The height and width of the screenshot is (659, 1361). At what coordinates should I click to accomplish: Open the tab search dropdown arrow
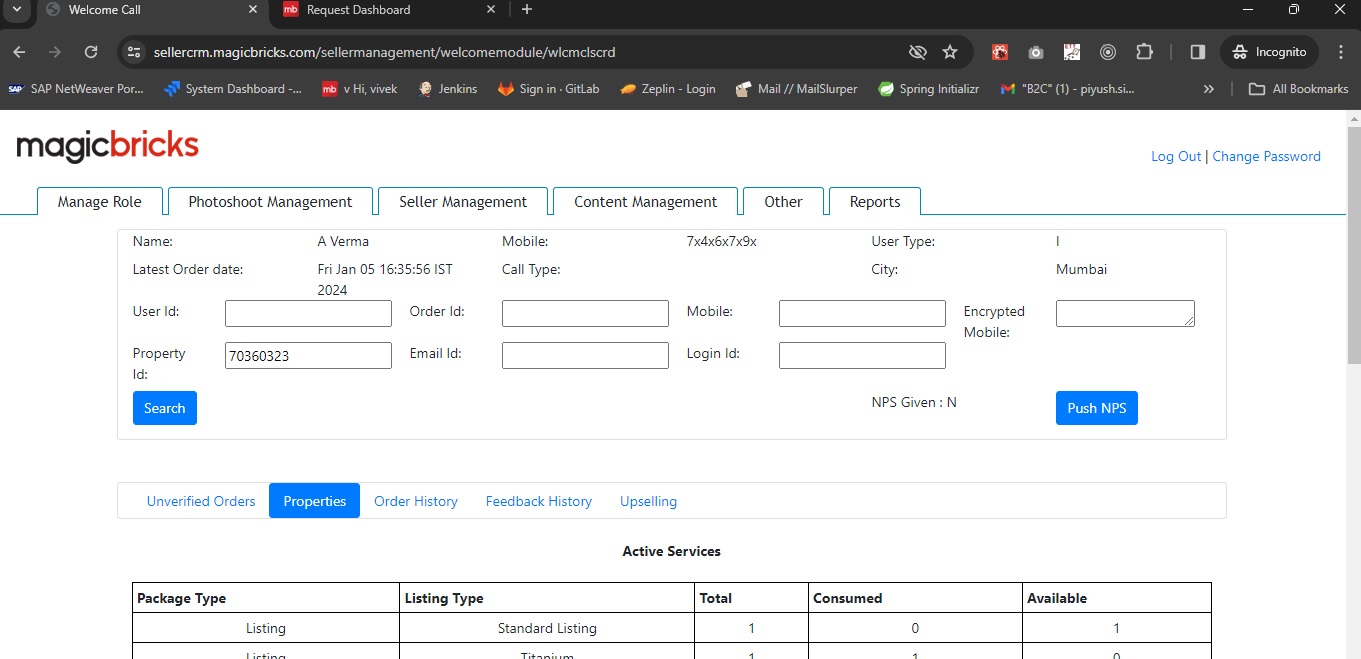click(17, 10)
